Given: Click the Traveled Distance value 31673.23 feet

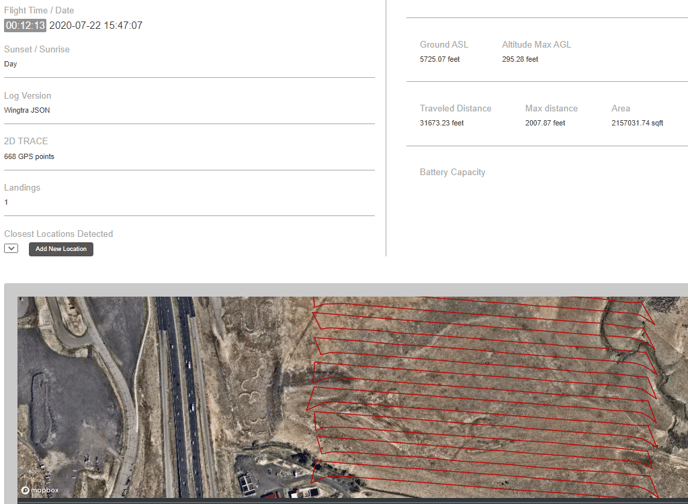Looking at the screenshot, I should [441, 123].
